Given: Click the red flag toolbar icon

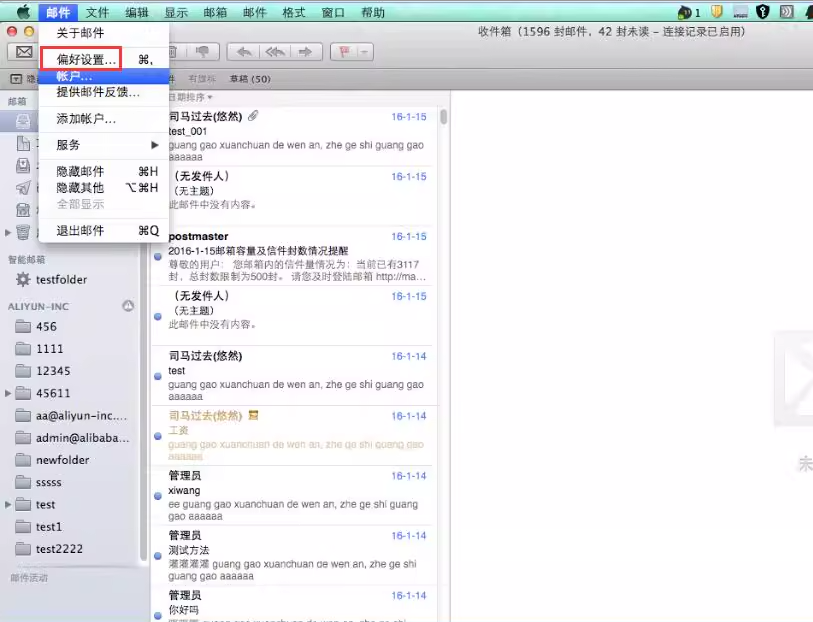Looking at the screenshot, I should coord(345,52).
